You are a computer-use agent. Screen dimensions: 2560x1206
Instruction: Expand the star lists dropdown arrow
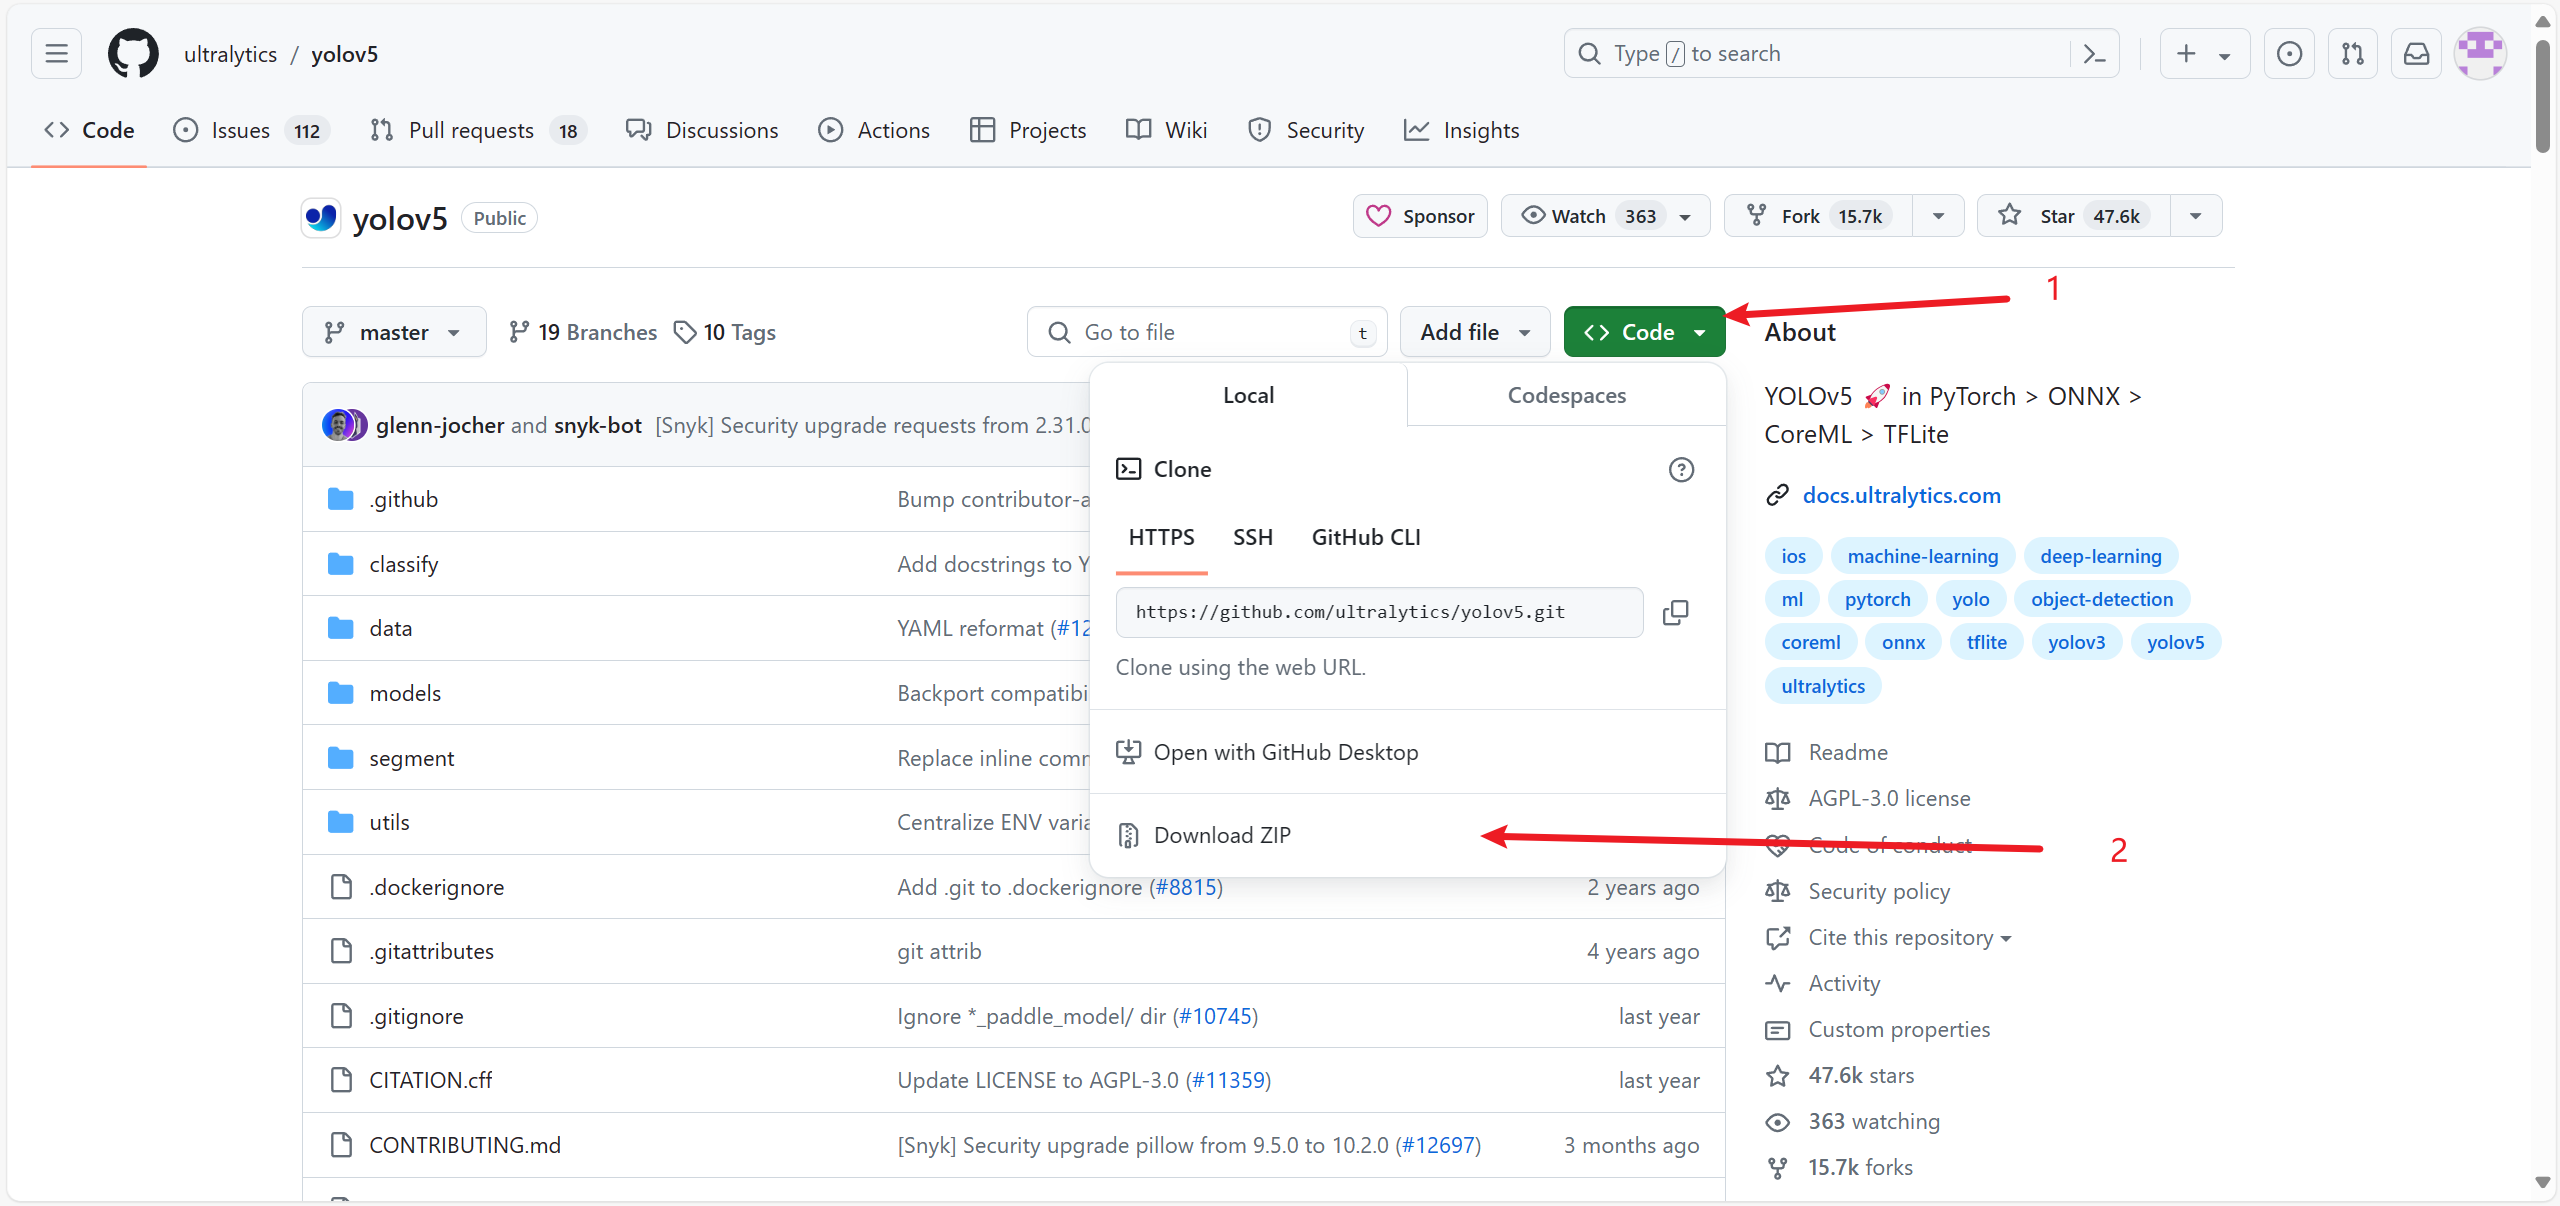2196,216
